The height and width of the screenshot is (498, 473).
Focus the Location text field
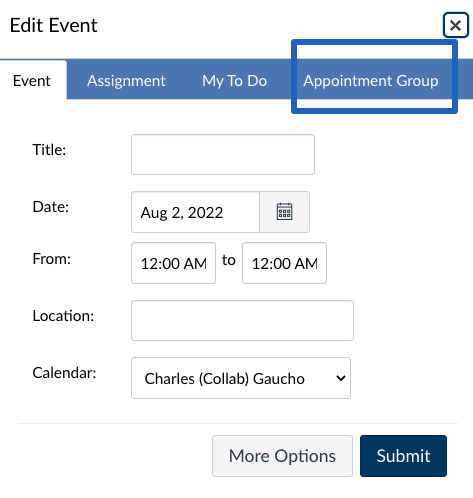point(242,320)
